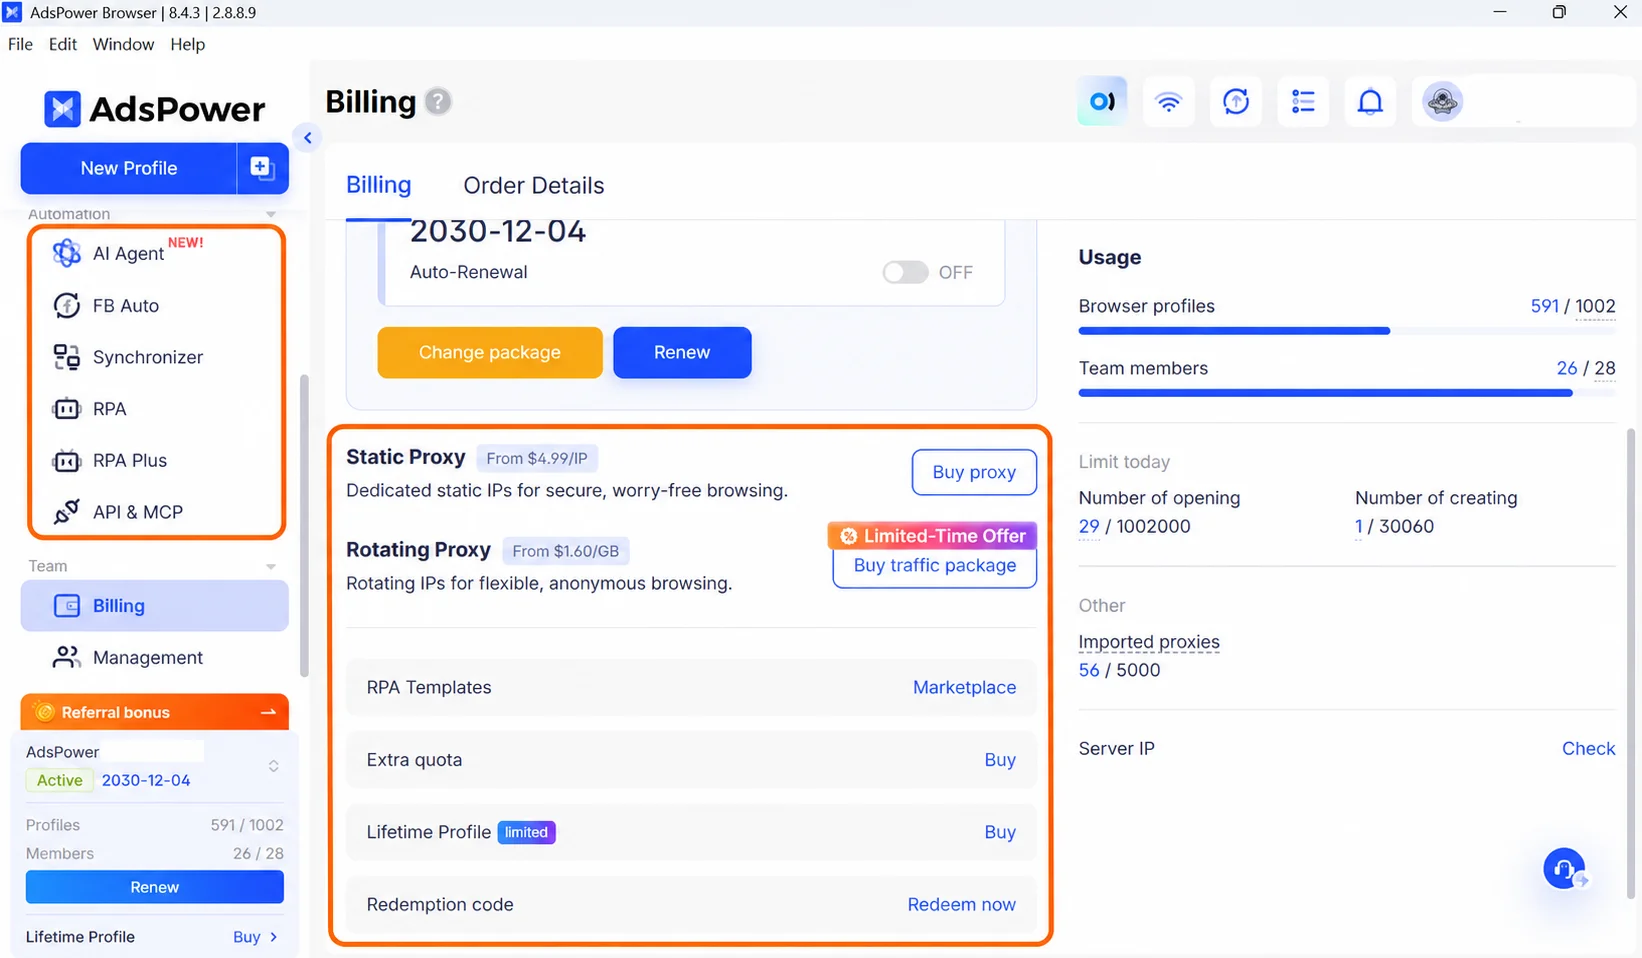1642x958 pixels.
Task: Click Check link for Server IP
Action: click(x=1588, y=748)
